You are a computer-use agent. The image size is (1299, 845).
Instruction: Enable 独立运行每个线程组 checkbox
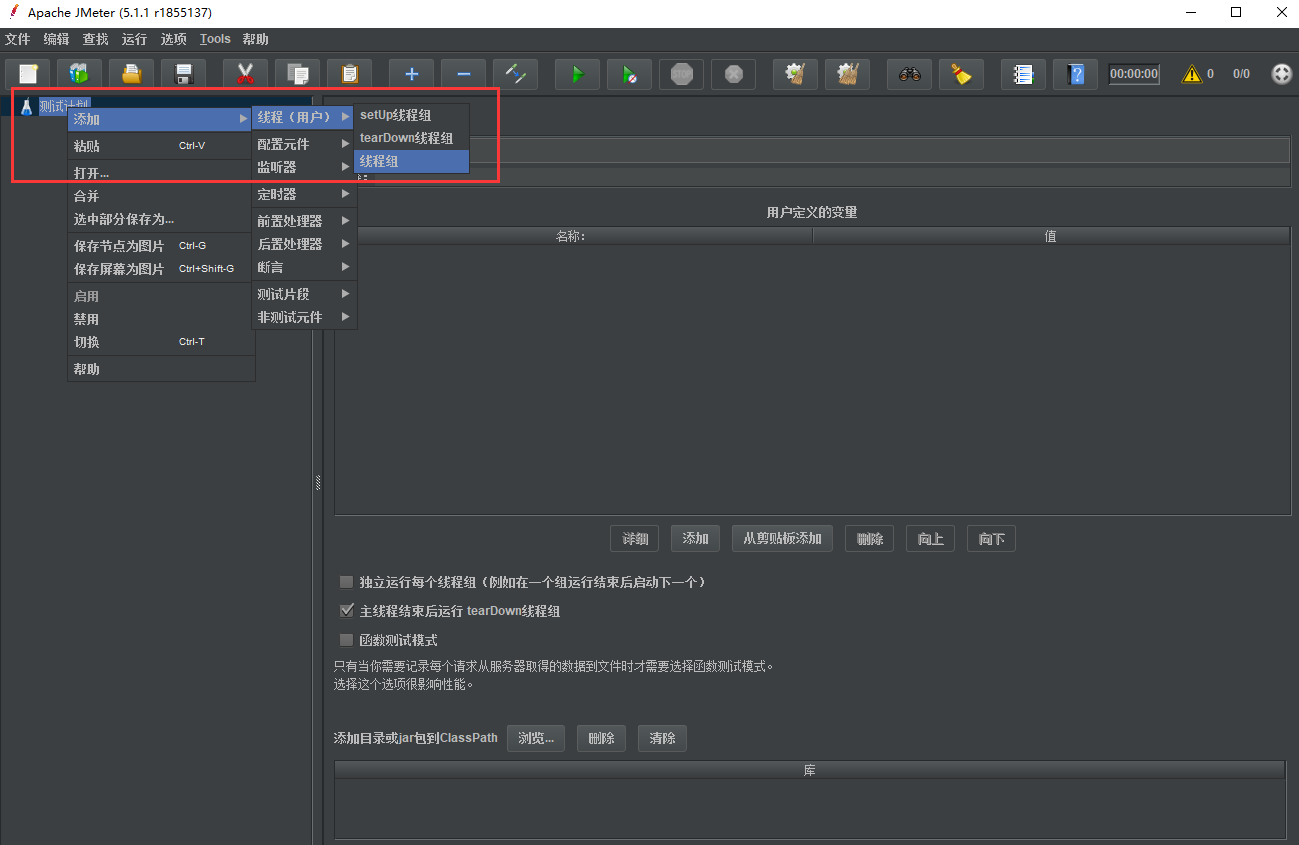pos(347,582)
